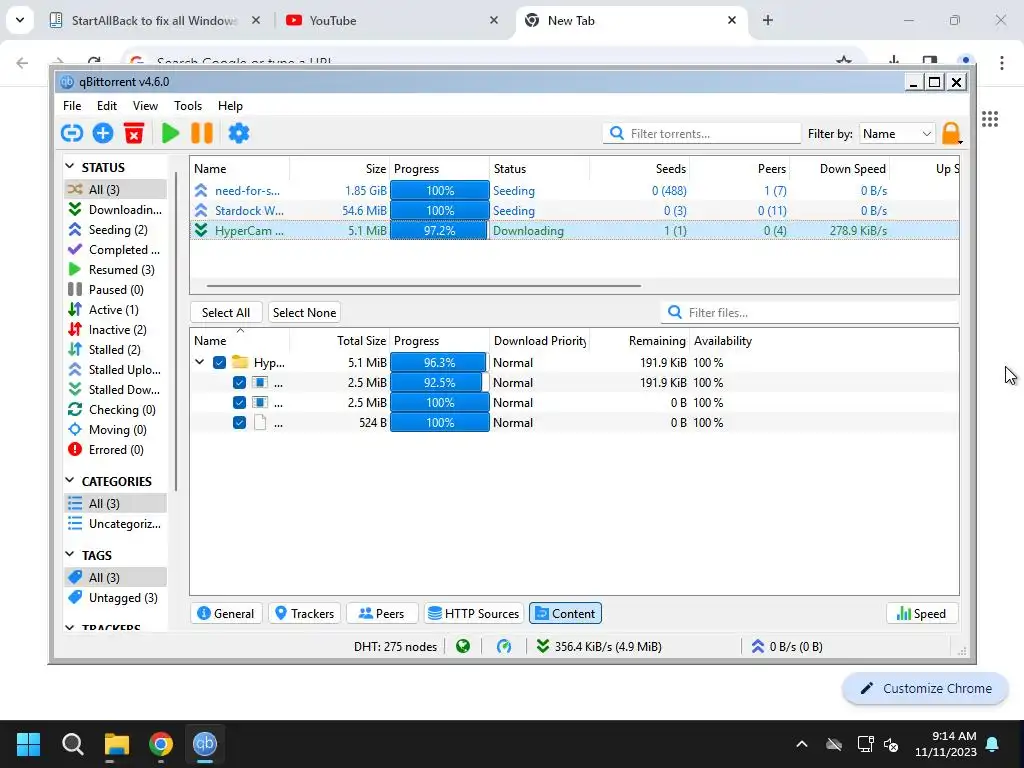Click the Add torrent file plus icon
This screenshot has width=1024, height=768.
click(x=103, y=133)
